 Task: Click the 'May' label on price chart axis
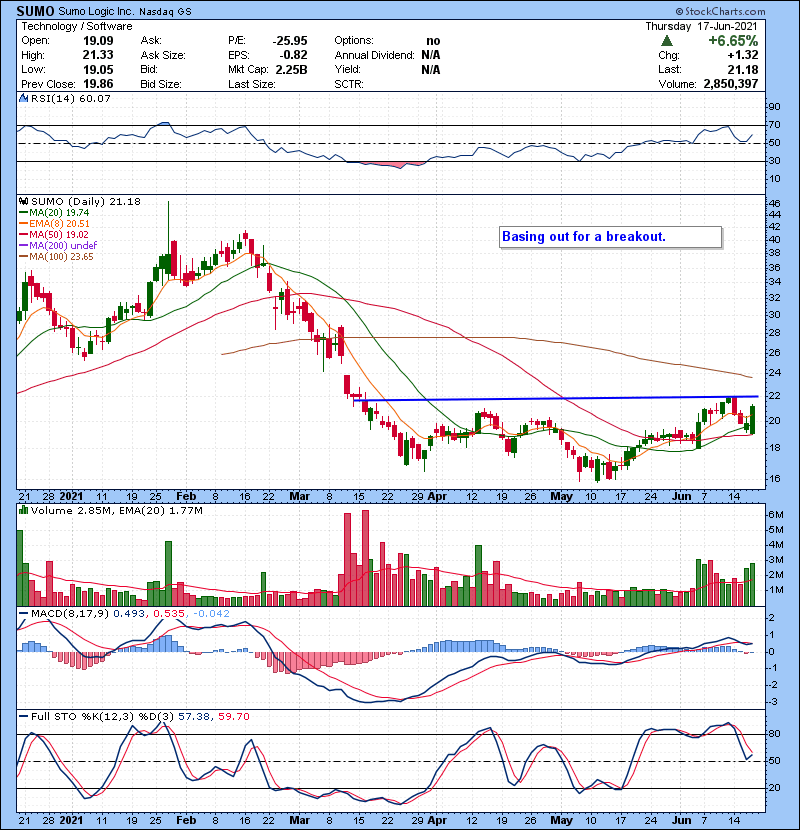[x=561, y=496]
